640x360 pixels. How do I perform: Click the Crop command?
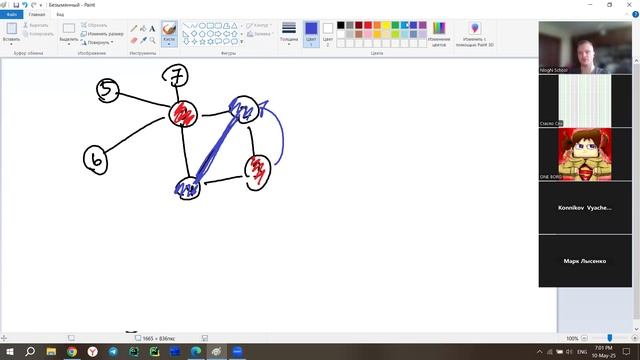pyautogui.click(x=94, y=25)
